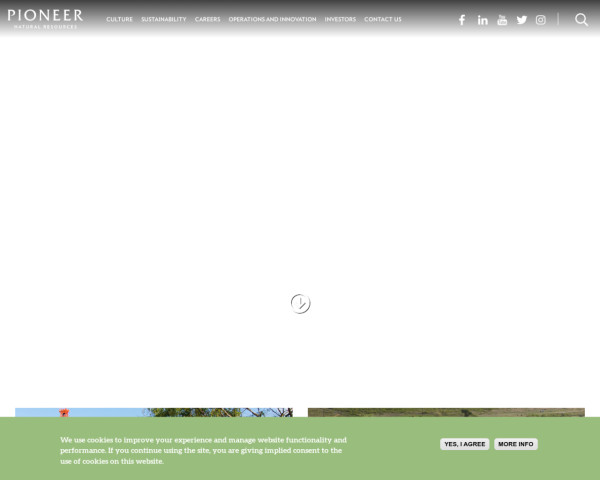
Task: Open Pioneer's Twitter profile
Action: [522, 20]
